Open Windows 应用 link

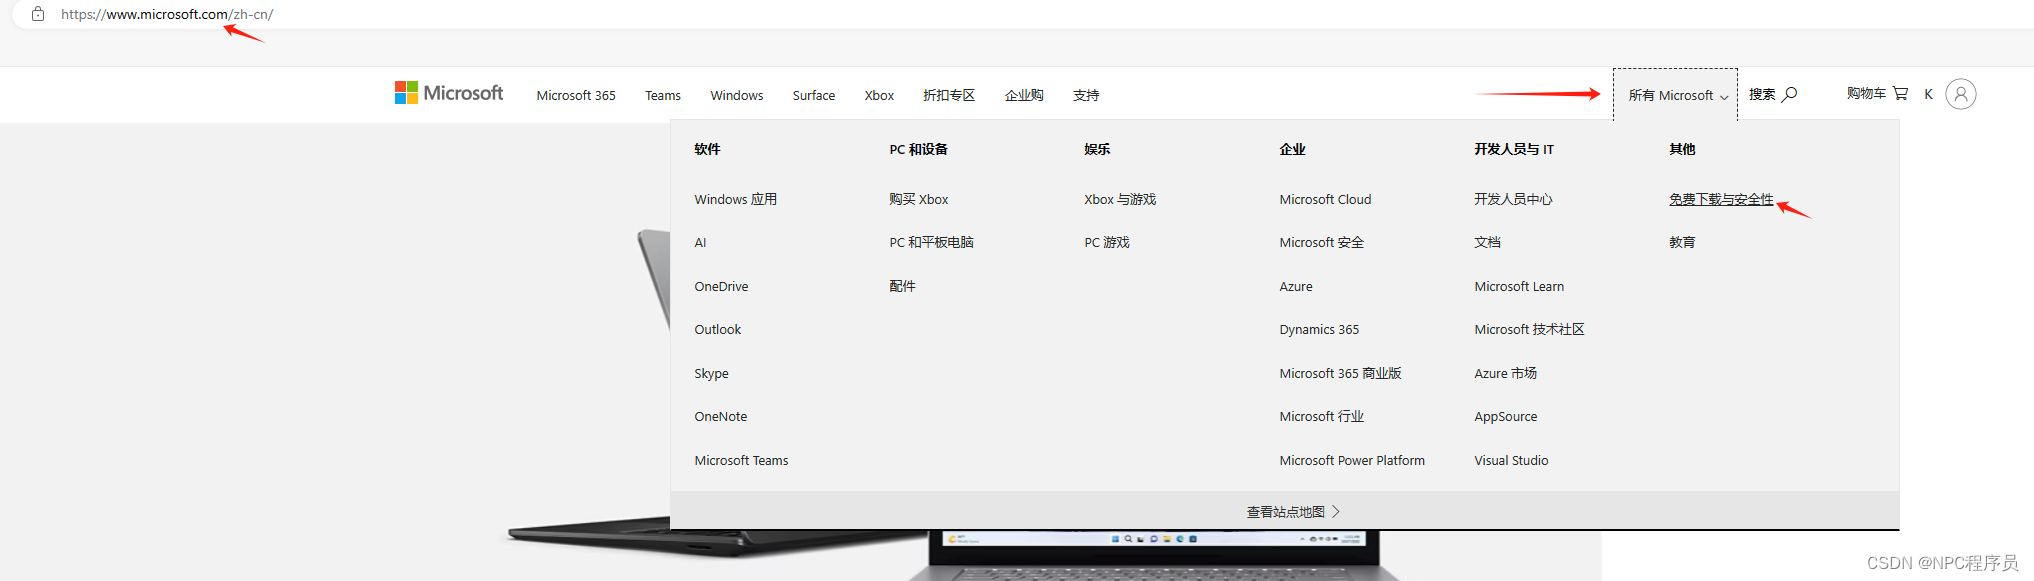click(735, 199)
